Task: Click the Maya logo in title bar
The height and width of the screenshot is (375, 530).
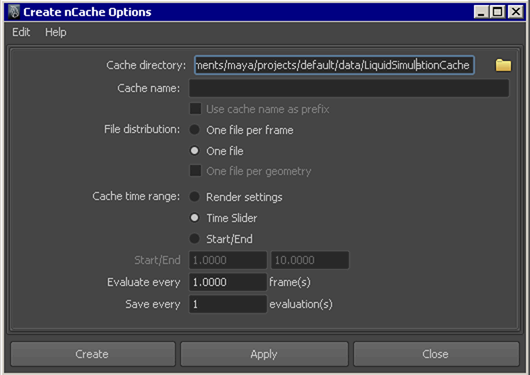Action: pyautogui.click(x=14, y=12)
